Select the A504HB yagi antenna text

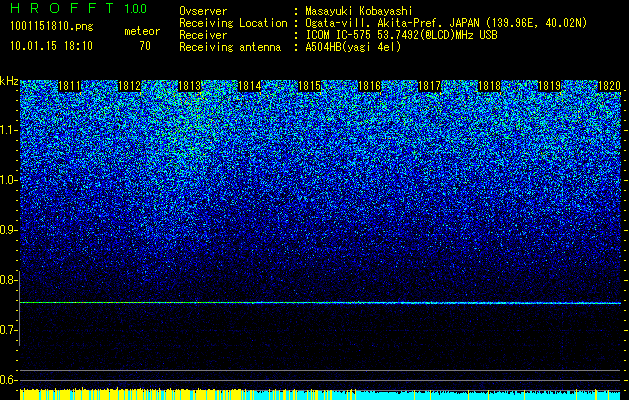(353, 47)
